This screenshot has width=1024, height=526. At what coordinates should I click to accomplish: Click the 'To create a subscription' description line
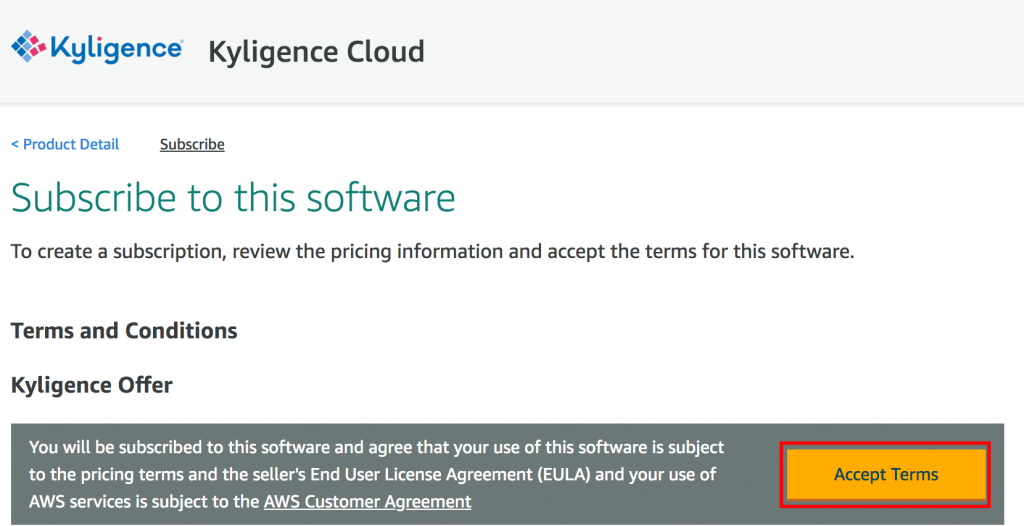(432, 251)
